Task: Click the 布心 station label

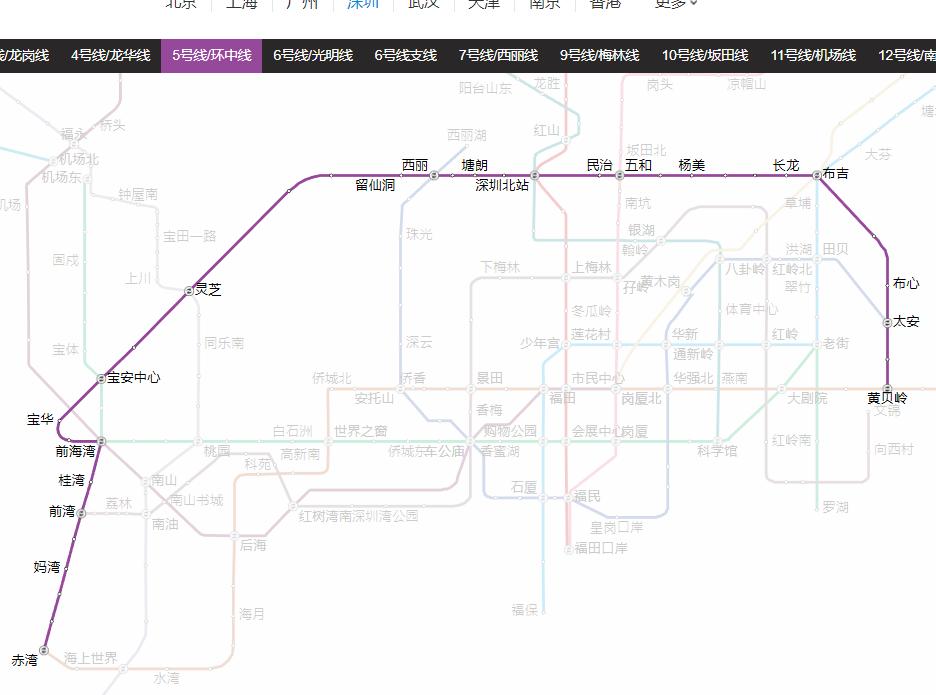Action: click(x=906, y=283)
